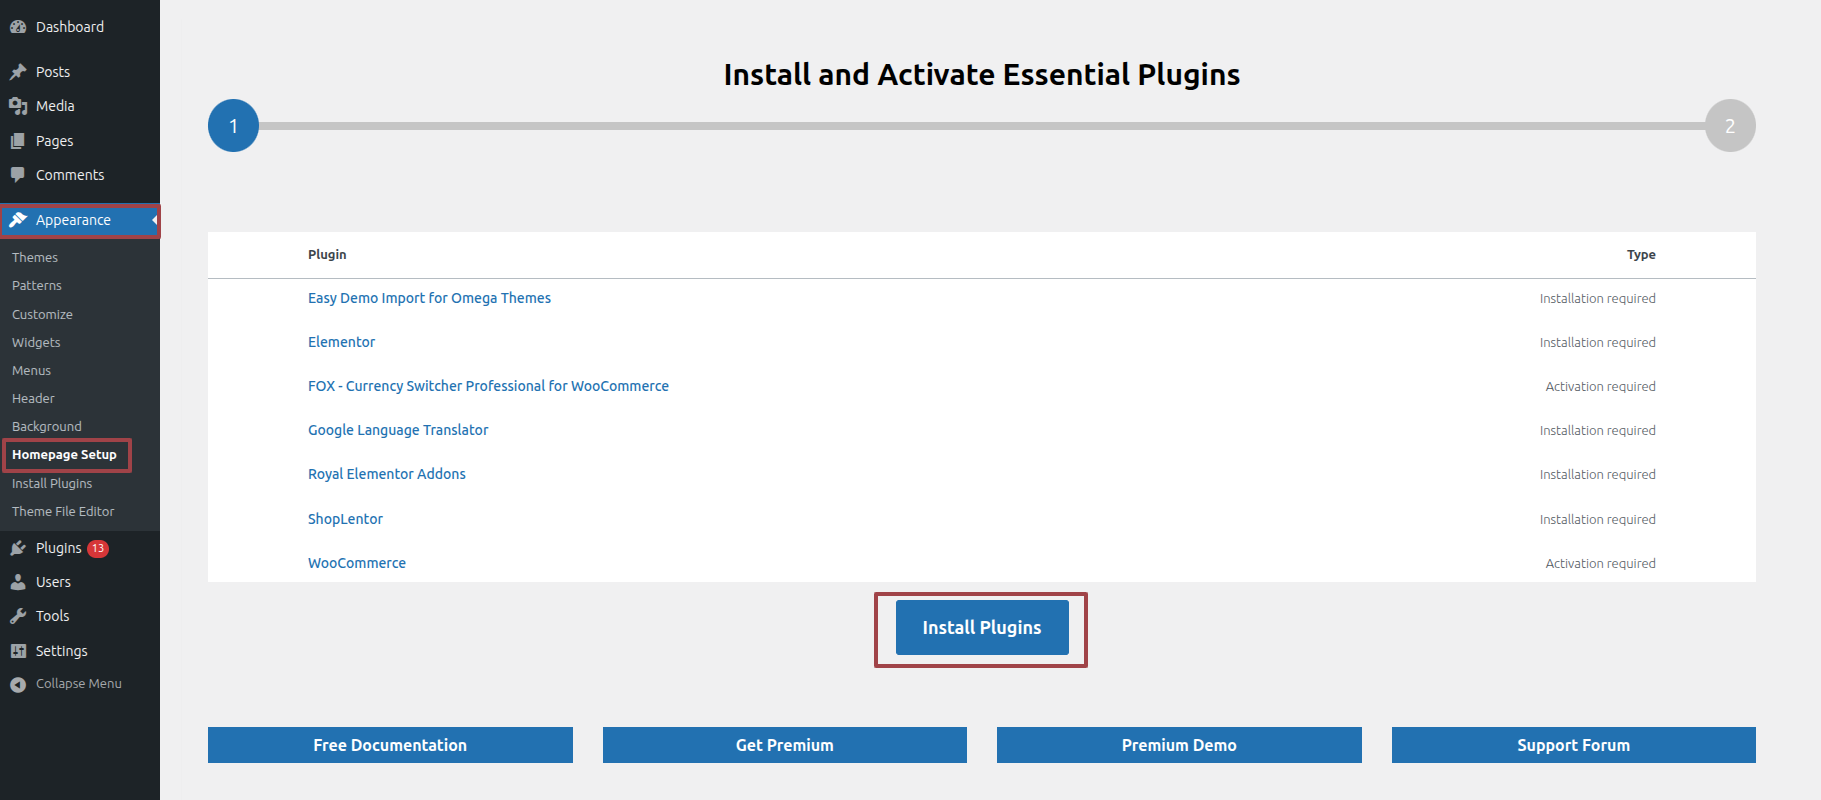Screen dimensions: 1821x800
Task: Click the Dashboard gauge icon
Action: (x=18, y=27)
